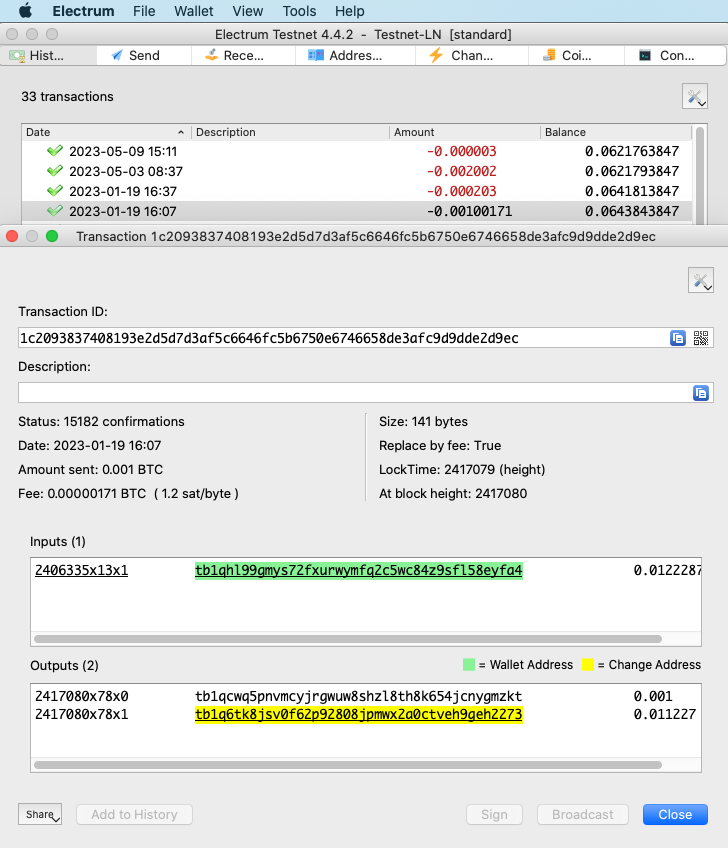Open the Electrum application menu
This screenshot has width=728, height=848.
coord(83,11)
